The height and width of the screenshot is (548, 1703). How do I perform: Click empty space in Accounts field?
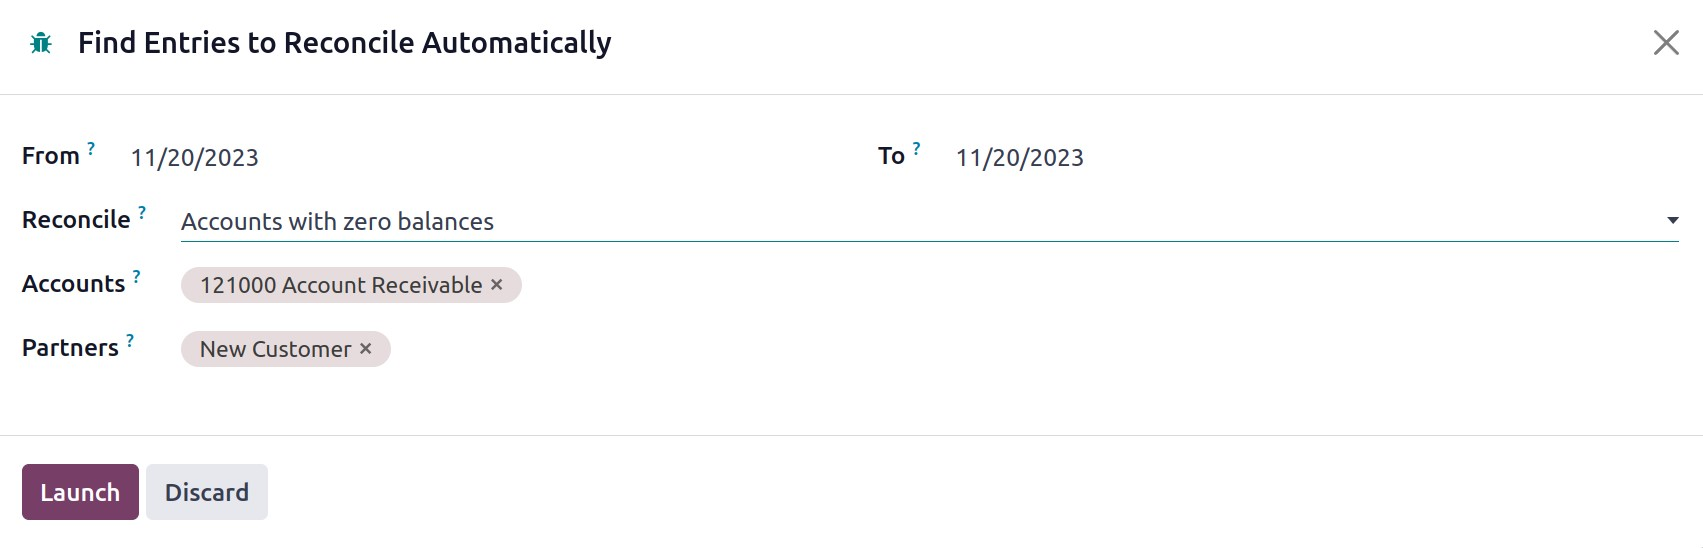(1000, 285)
